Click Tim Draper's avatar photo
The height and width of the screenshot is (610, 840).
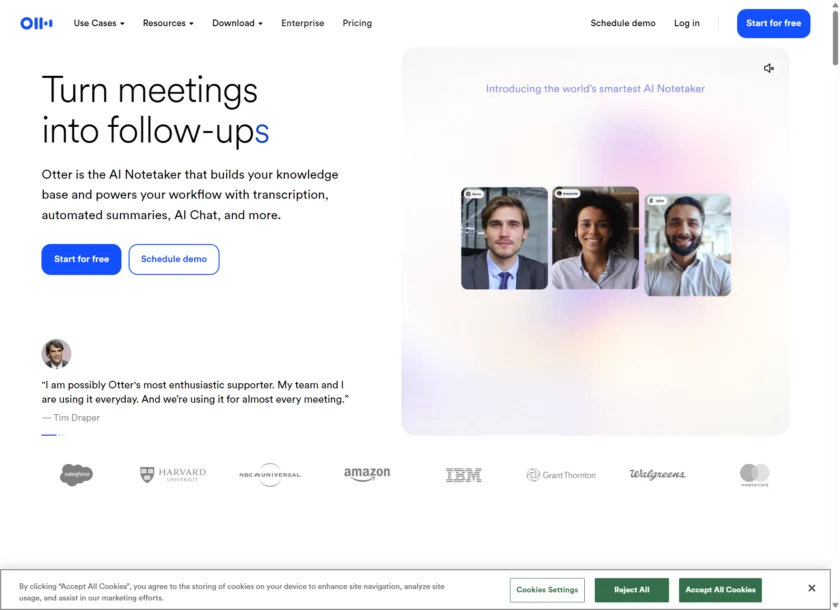pos(56,353)
